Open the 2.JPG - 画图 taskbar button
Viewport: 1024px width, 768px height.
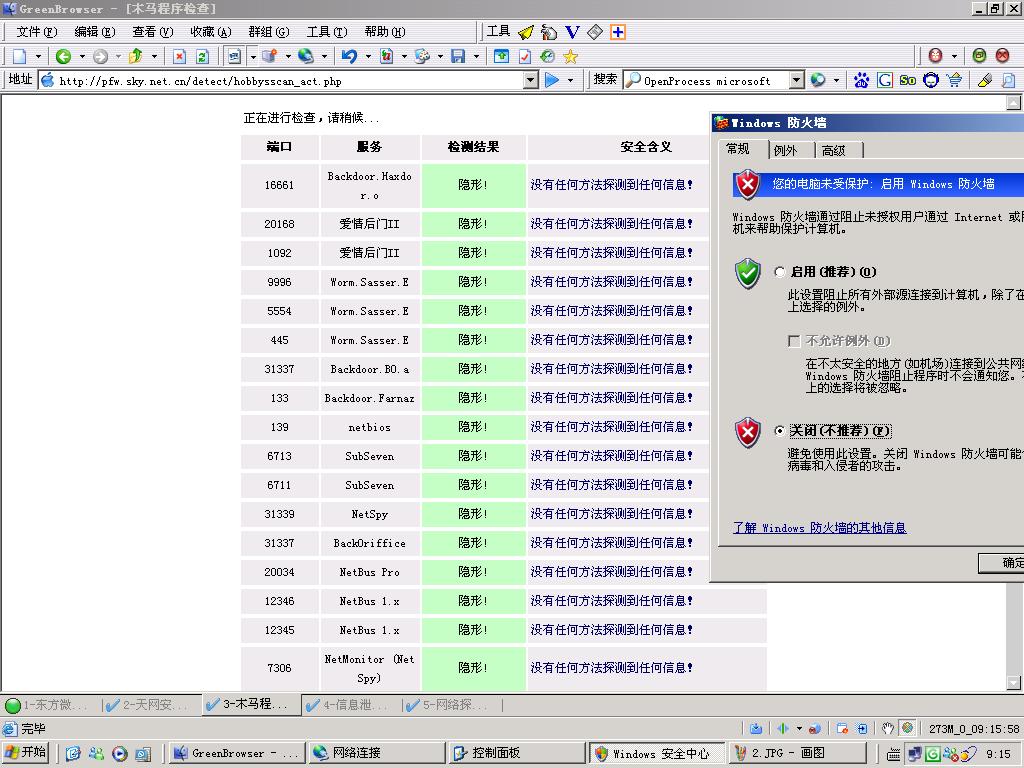point(796,753)
